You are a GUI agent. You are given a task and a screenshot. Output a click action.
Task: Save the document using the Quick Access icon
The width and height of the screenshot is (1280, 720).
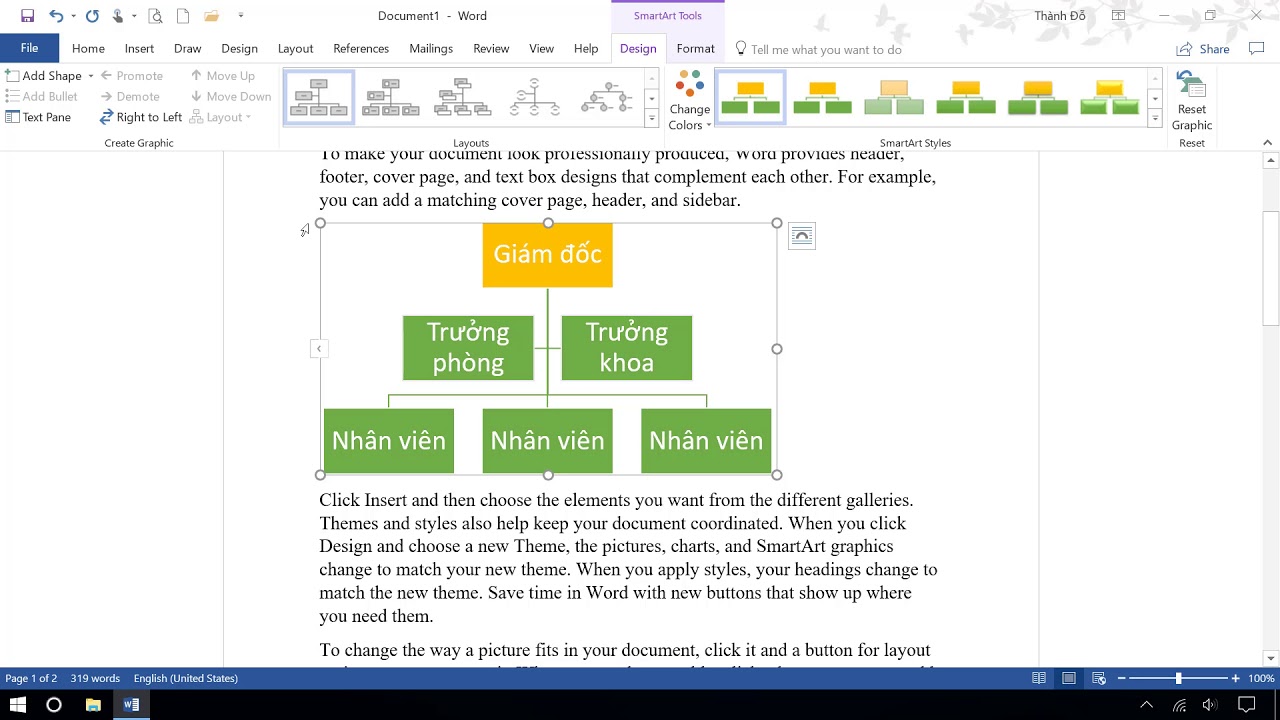[x=27, y=16]
